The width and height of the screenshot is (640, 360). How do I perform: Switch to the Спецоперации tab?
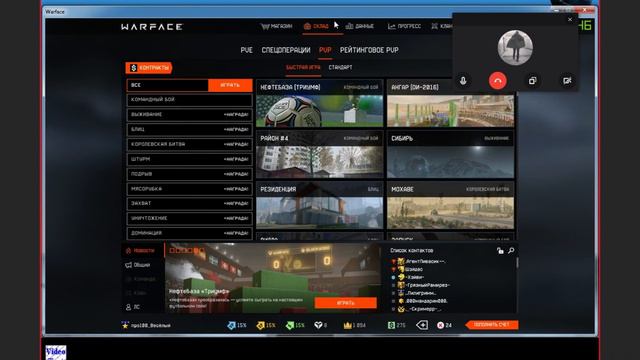tap(286, 50)
